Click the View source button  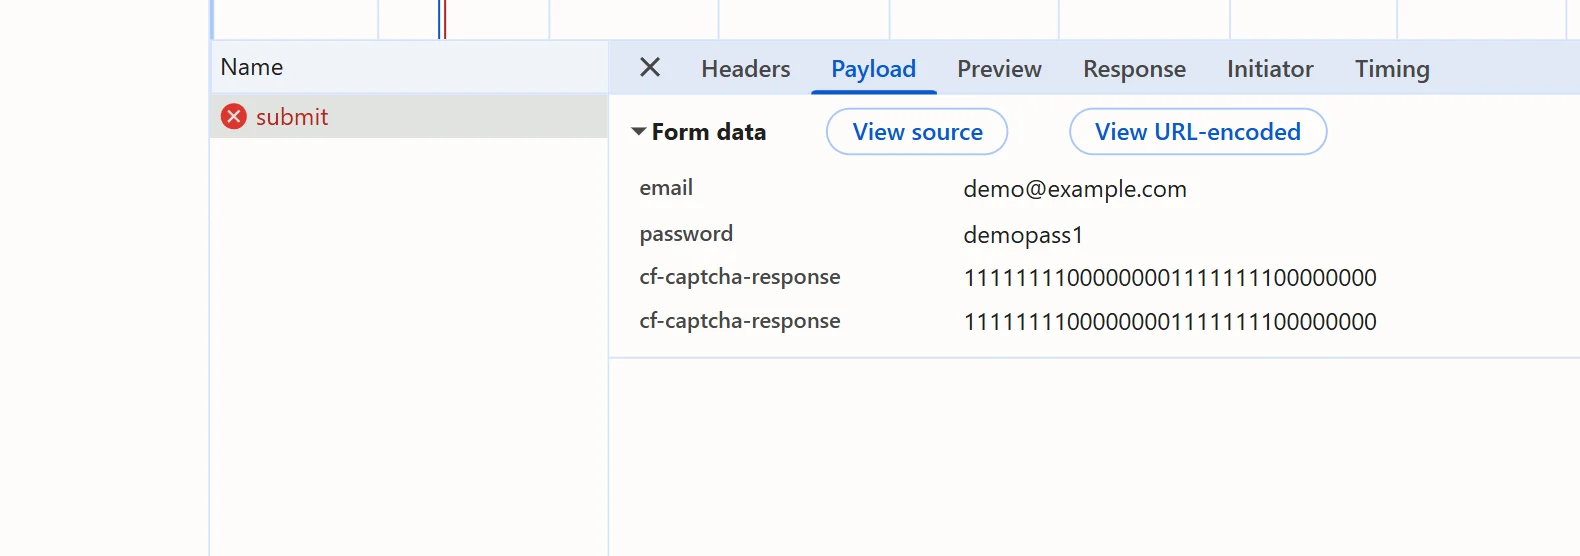[x=917, y=132]
